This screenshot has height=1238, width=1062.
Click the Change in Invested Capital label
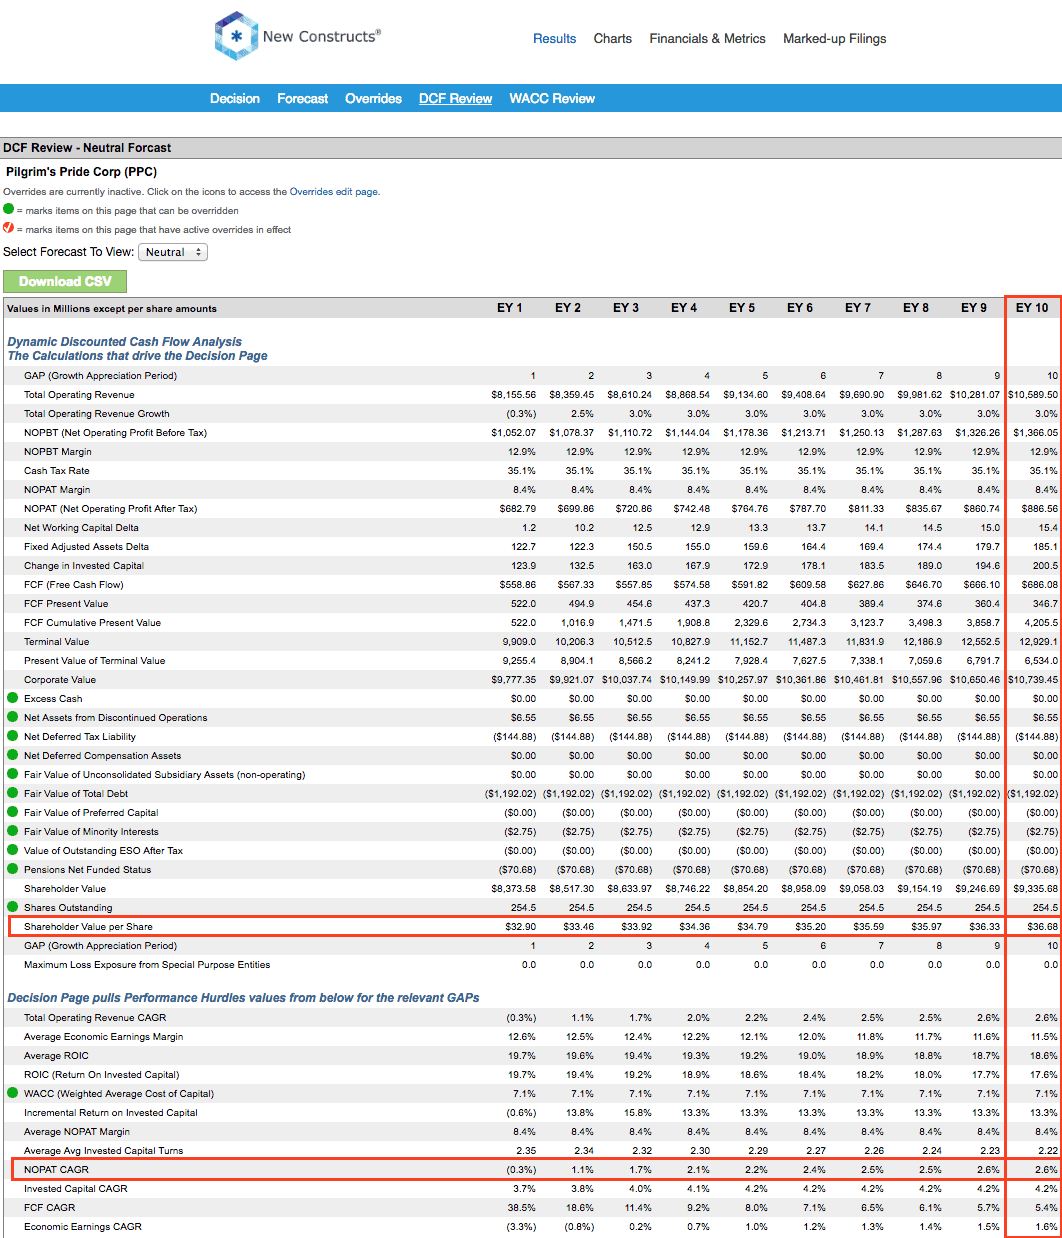(x=84, y=566)
